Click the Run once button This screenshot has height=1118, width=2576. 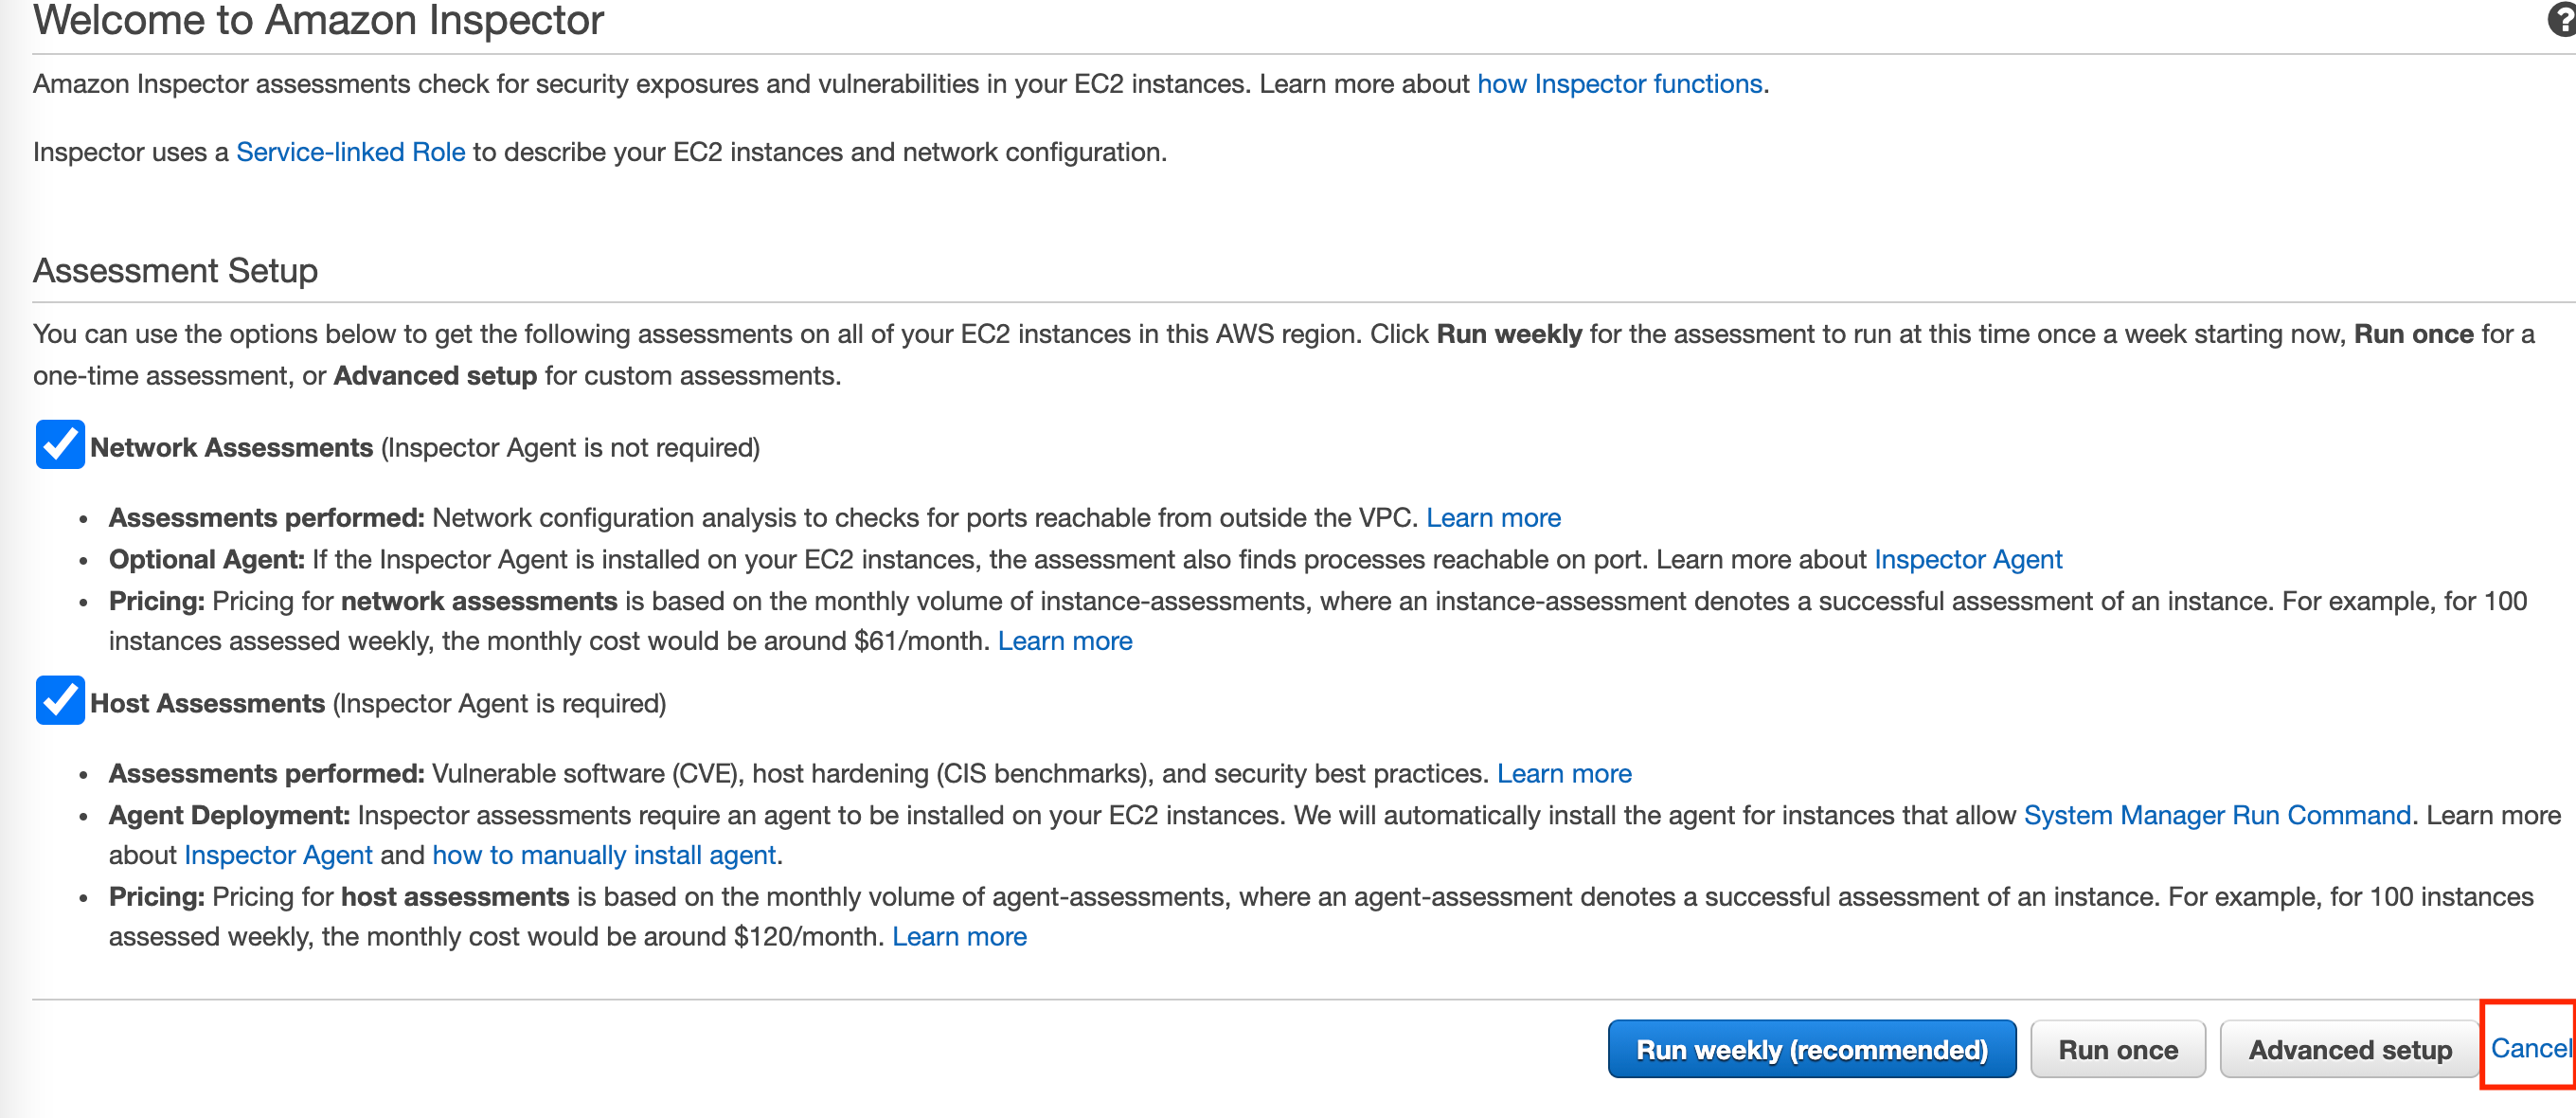pyautogui.click(x=2118, y=1049)
